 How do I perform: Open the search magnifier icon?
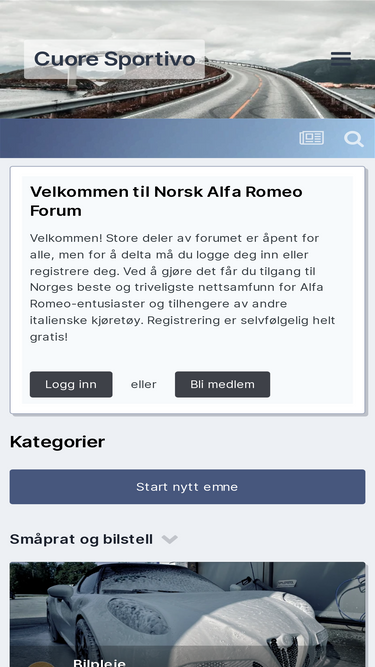[354, 139]
